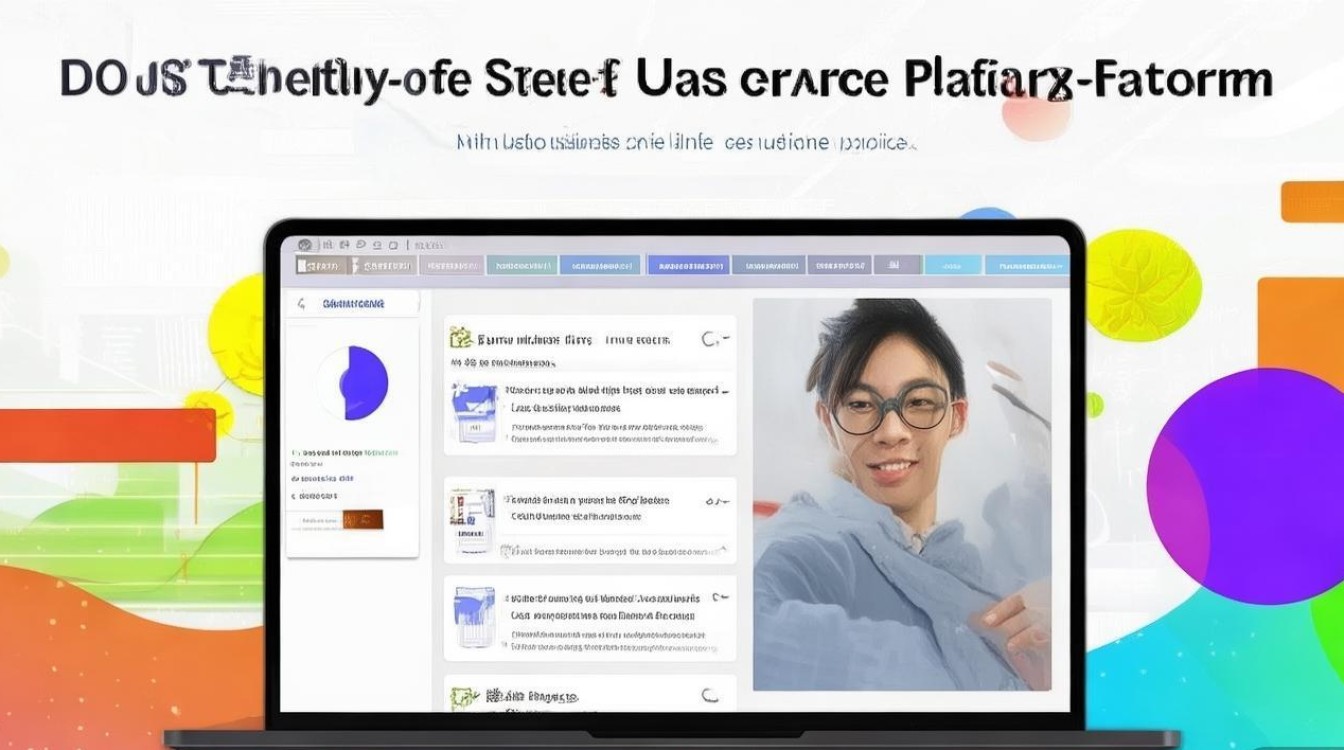Viewport: 1344px width, 750px height.
Task: Expand the options arrow on the second list card
Action: click(x=714, y=500)
